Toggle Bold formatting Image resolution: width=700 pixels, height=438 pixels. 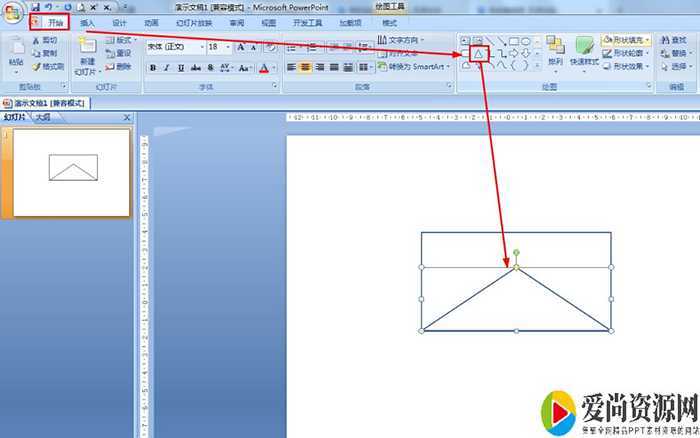pos(153,68)
